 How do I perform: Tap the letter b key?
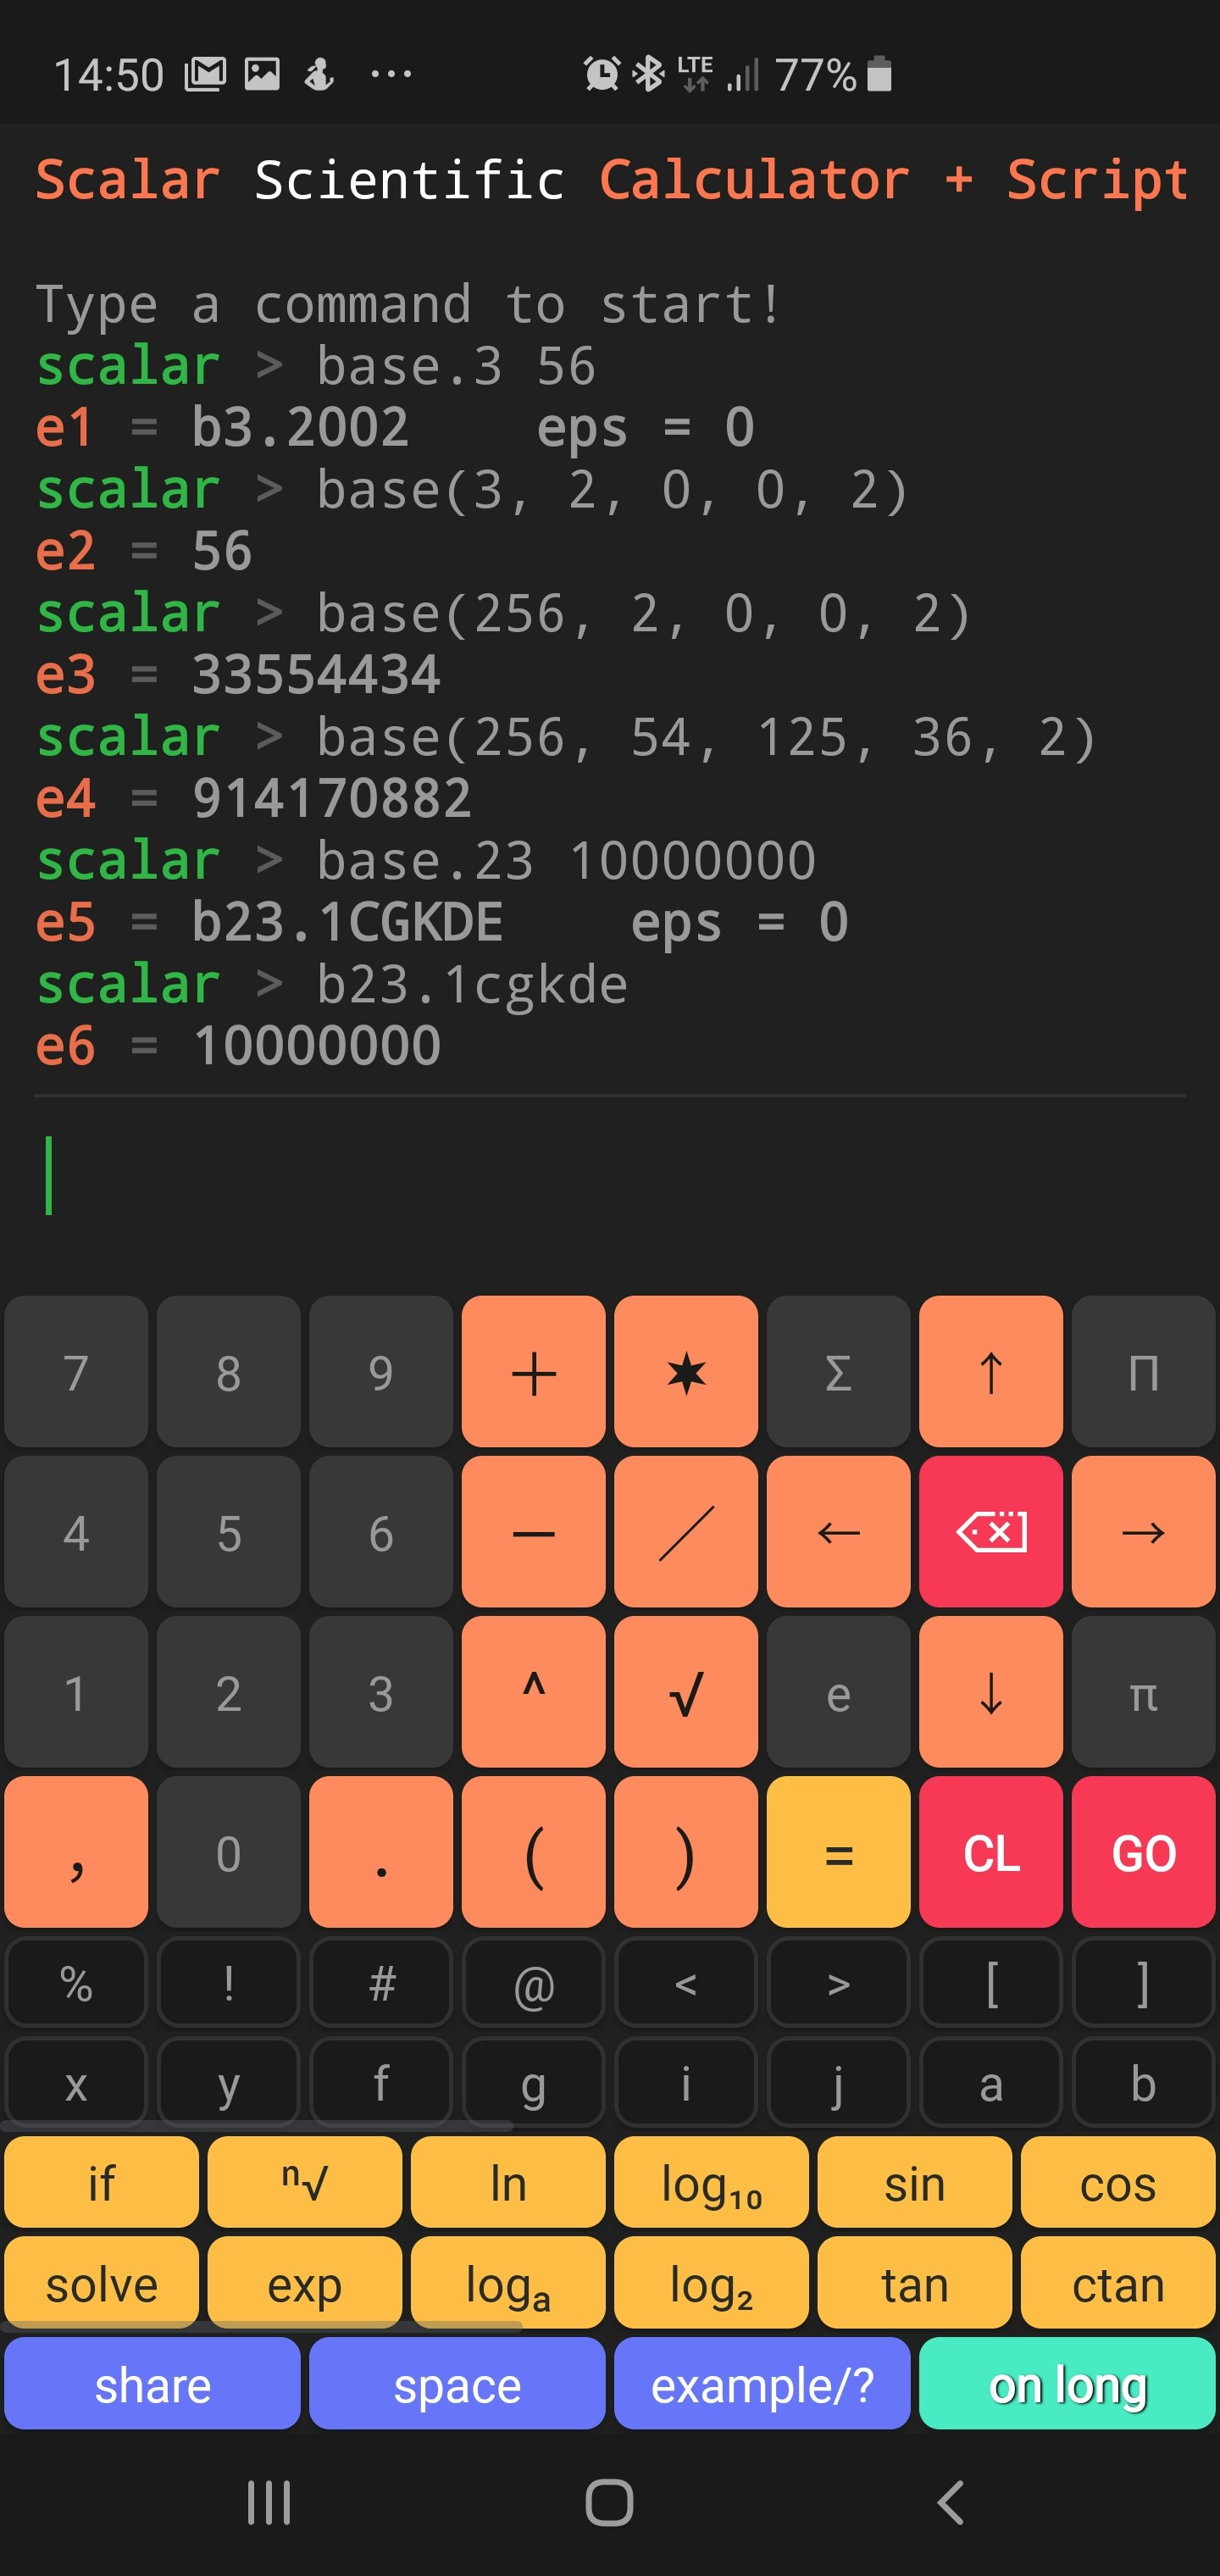tap(1143, 2082)
